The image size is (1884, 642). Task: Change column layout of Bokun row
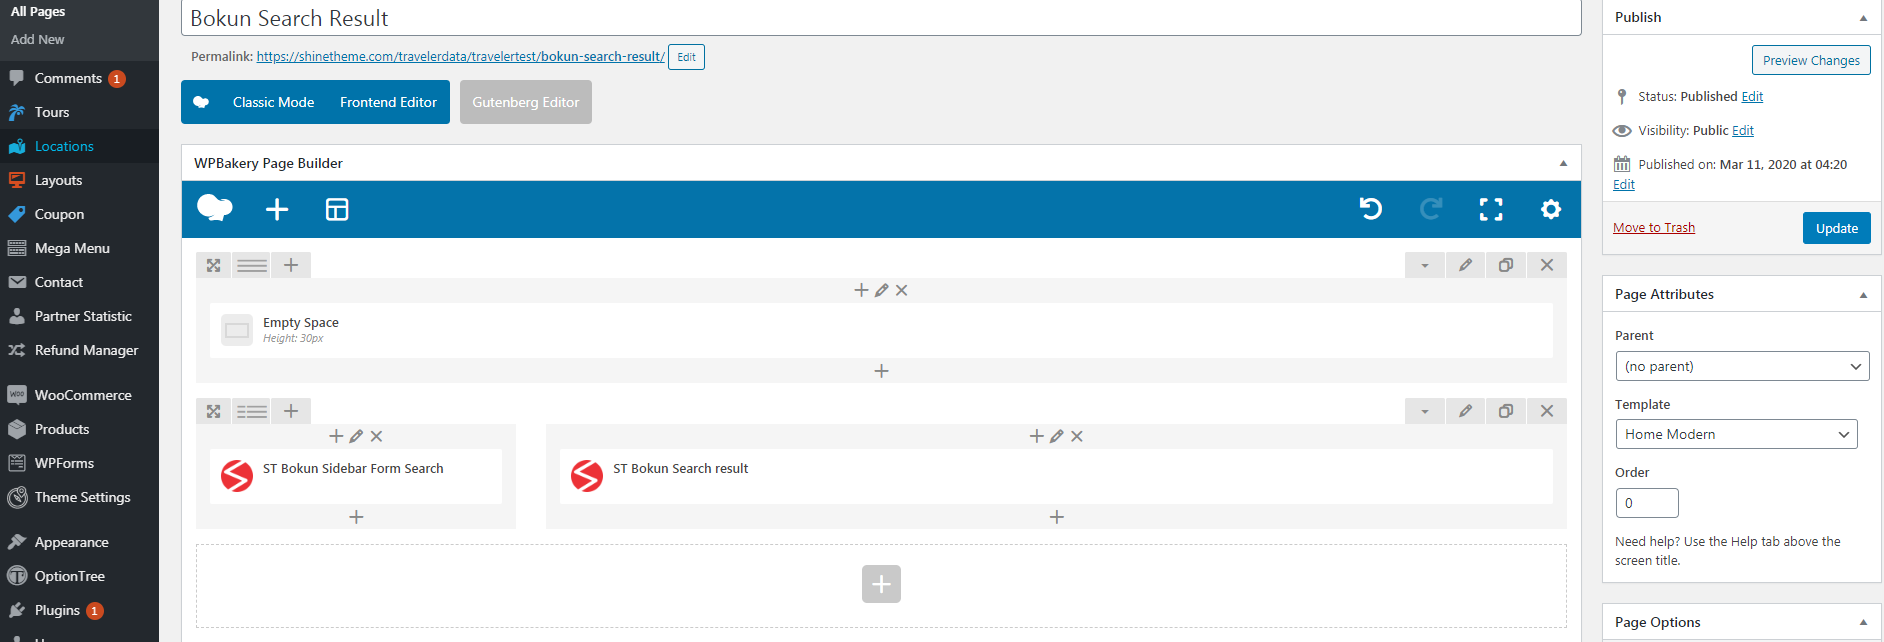click(x=252, y=411)
